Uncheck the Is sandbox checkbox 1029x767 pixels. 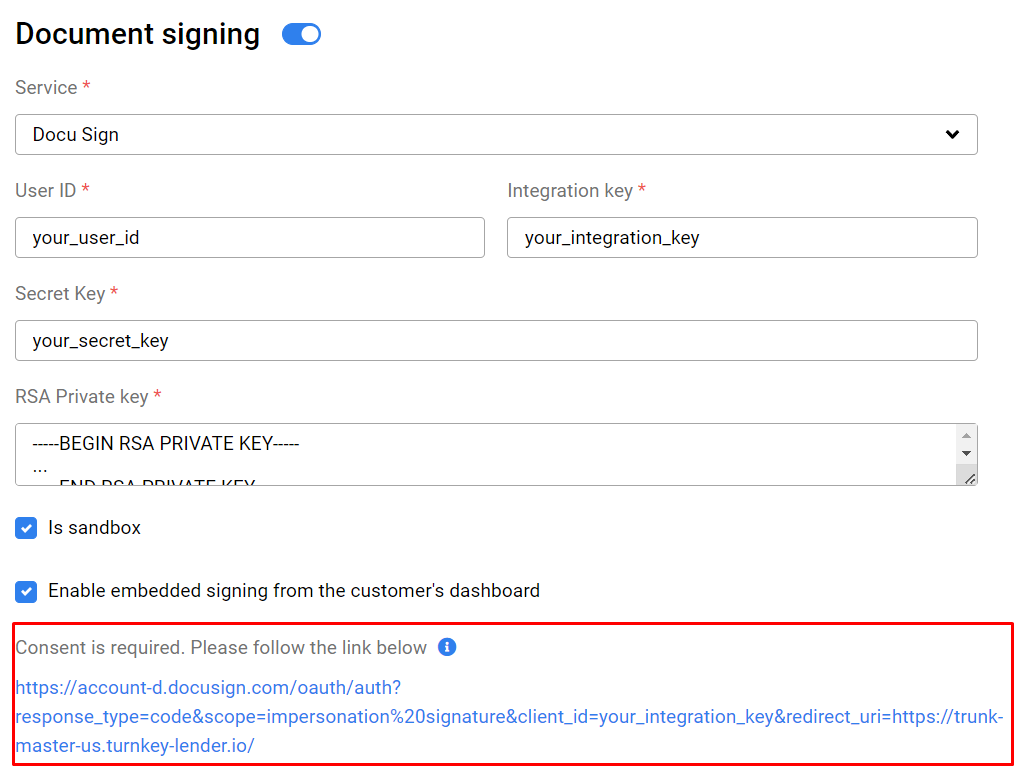click(x=26, y=528)
